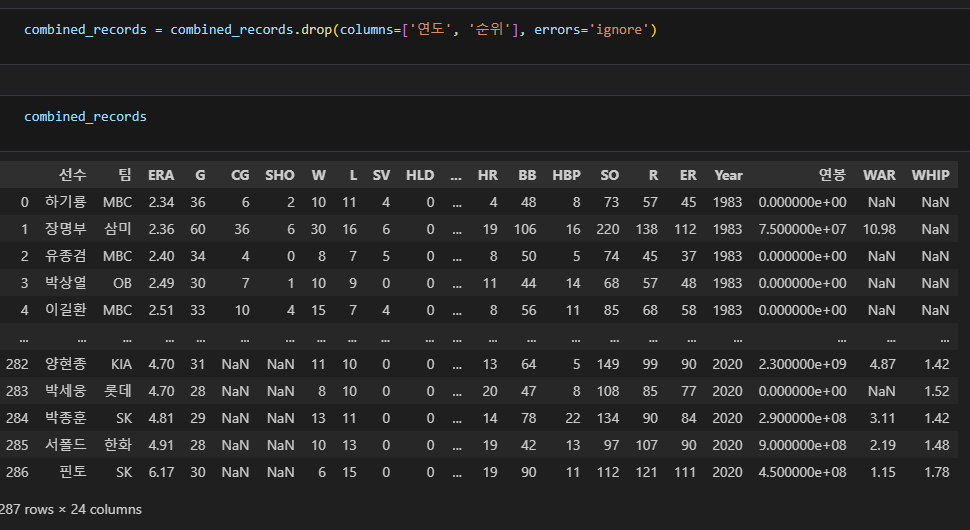Click salary value 4.500000e+08
This screenshot has width=970, height=530.
802,472
